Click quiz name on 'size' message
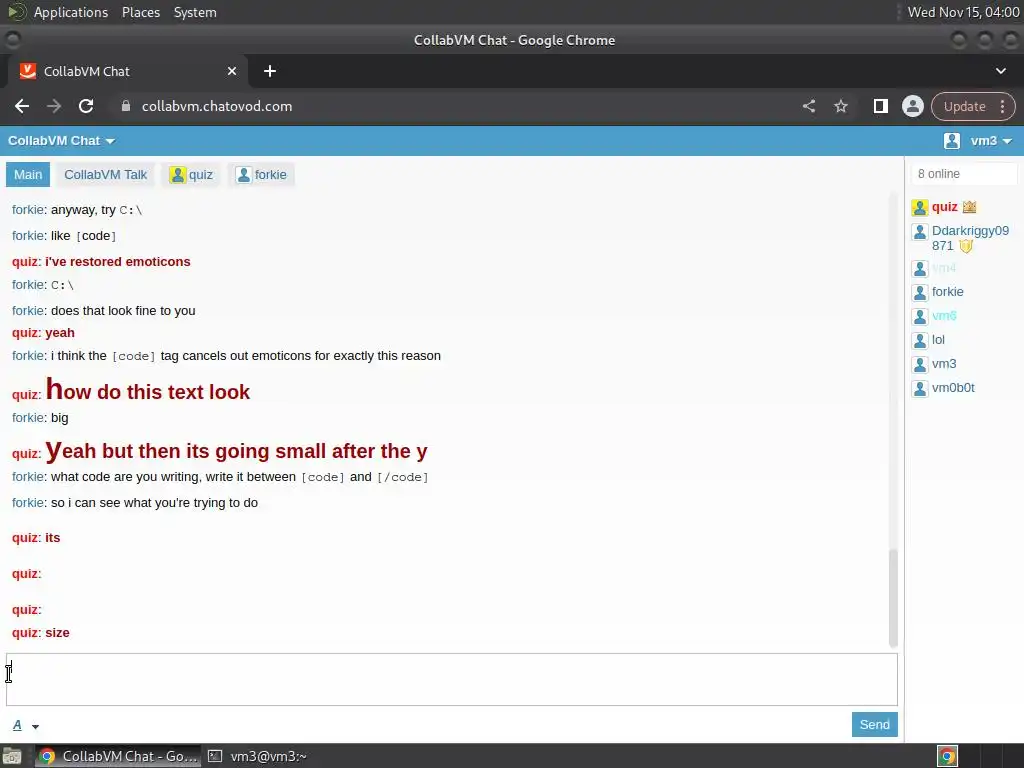Viewport: 1024px width, 768px height. [x=25, y=633]
